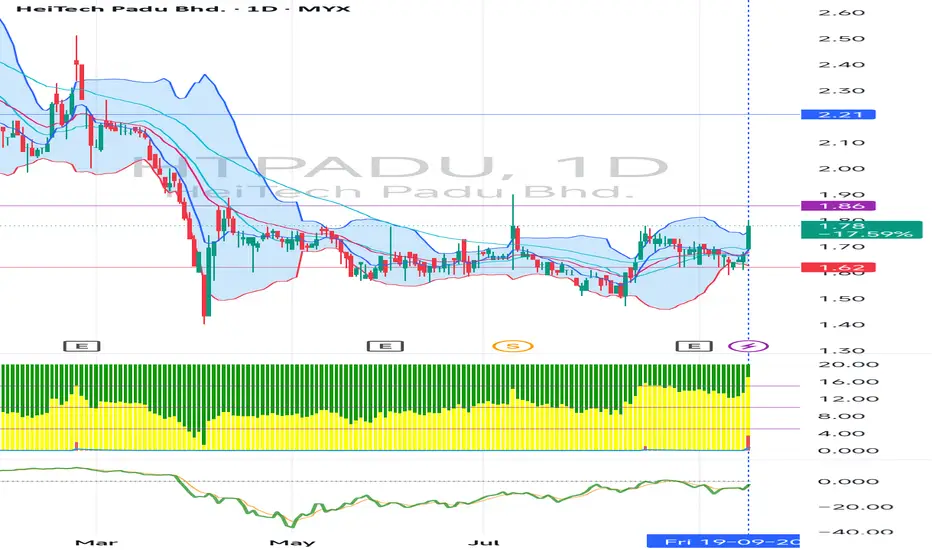Image resolution: width=932 pixels, height=550 pixels.
Task: Click the 2.50 price axis value
Action: point(841,39)
